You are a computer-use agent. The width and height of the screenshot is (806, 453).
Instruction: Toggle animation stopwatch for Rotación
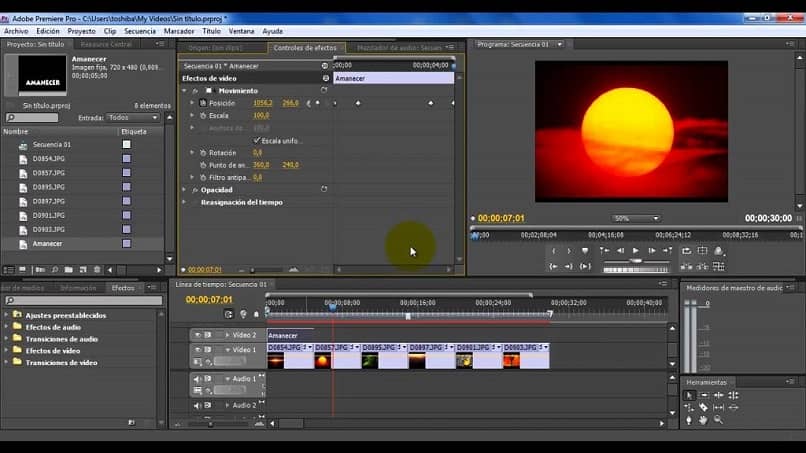(x=202, y=152)
